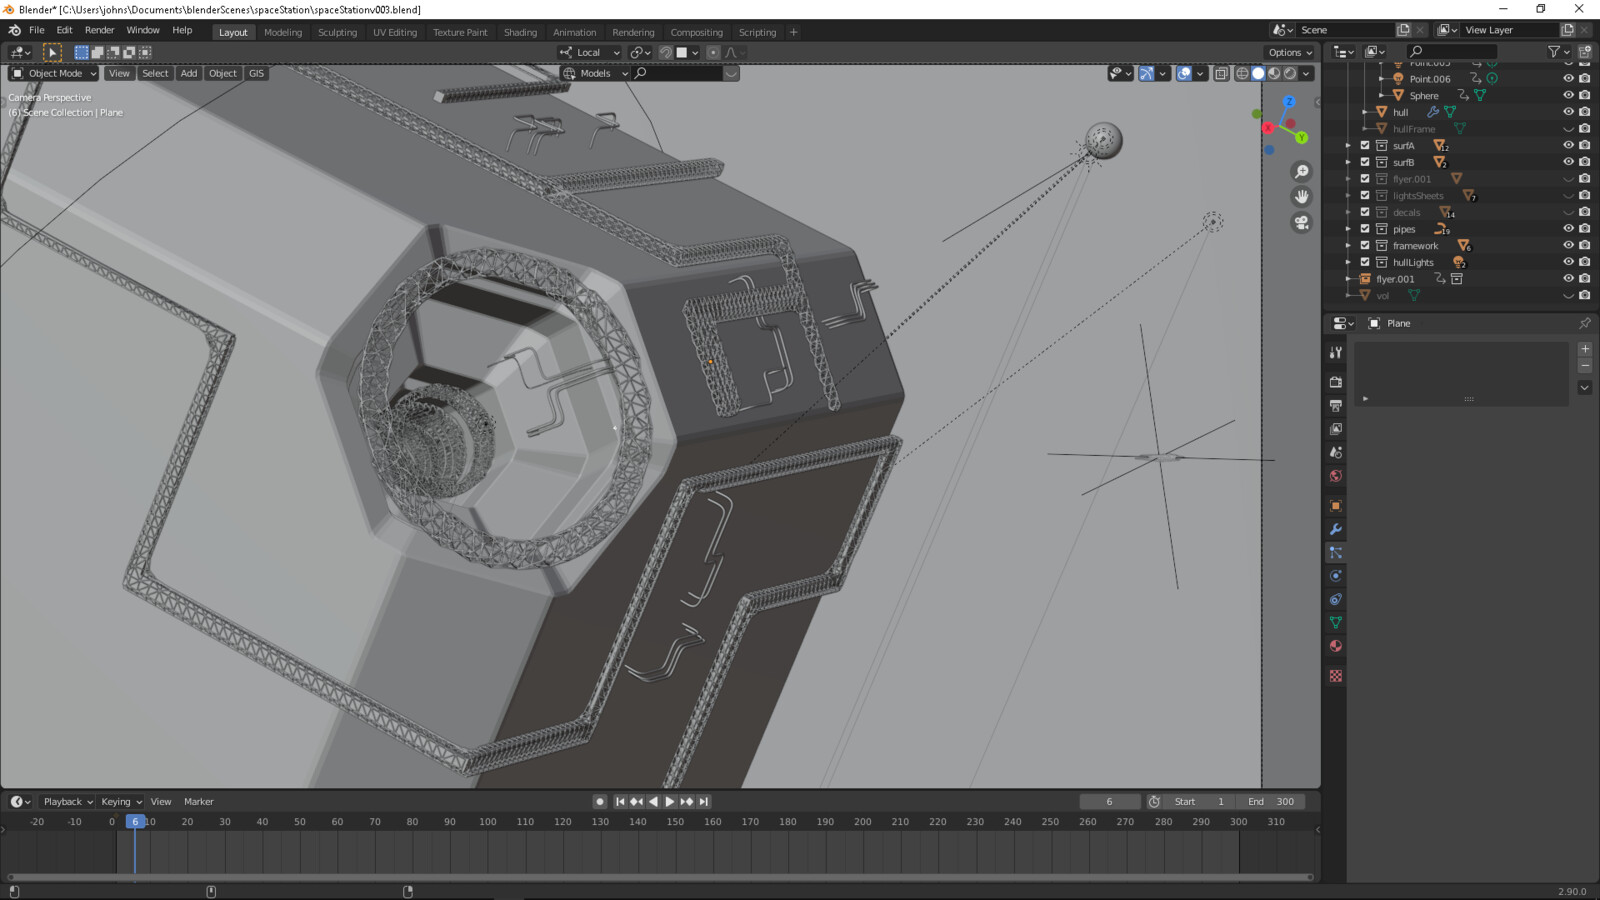Open the Physics properties tab
1600x900 pixels.
(x=1335, y=576)
